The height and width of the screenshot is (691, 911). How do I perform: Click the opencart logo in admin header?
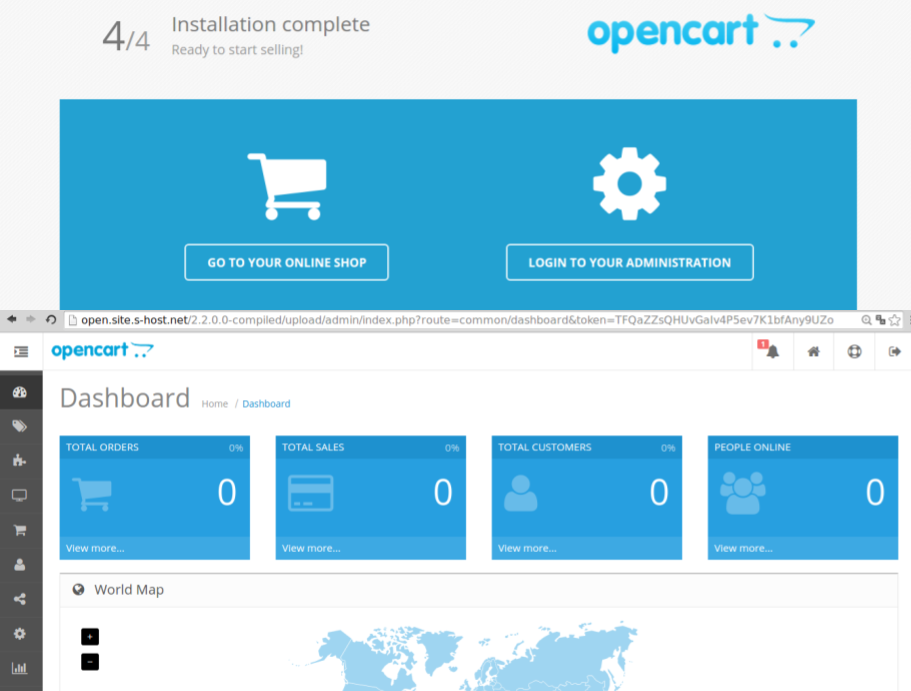click(x=102, y=350)
